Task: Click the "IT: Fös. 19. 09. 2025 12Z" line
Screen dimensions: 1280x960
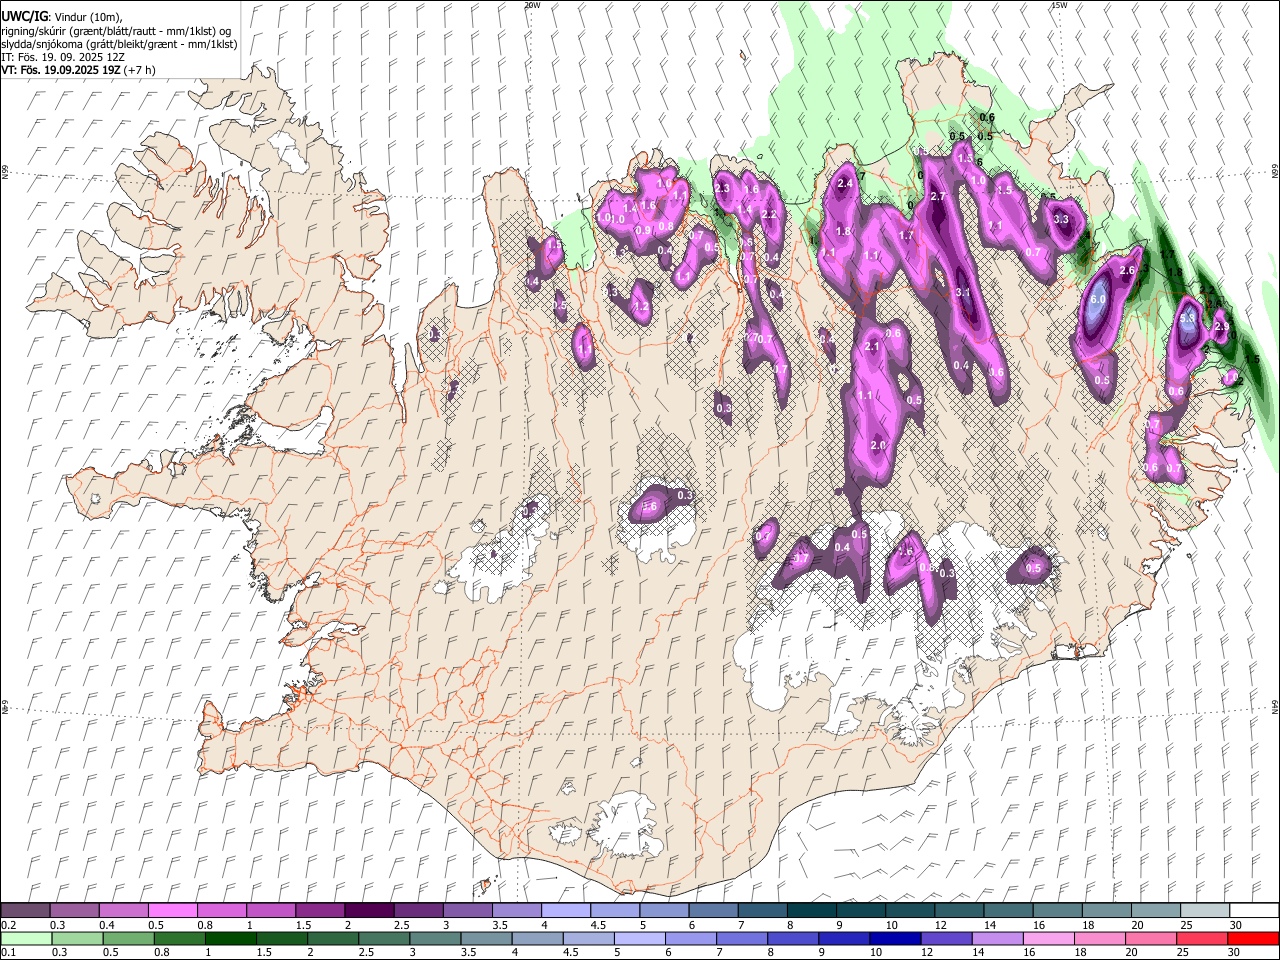Action: click(x=63, y=57)
